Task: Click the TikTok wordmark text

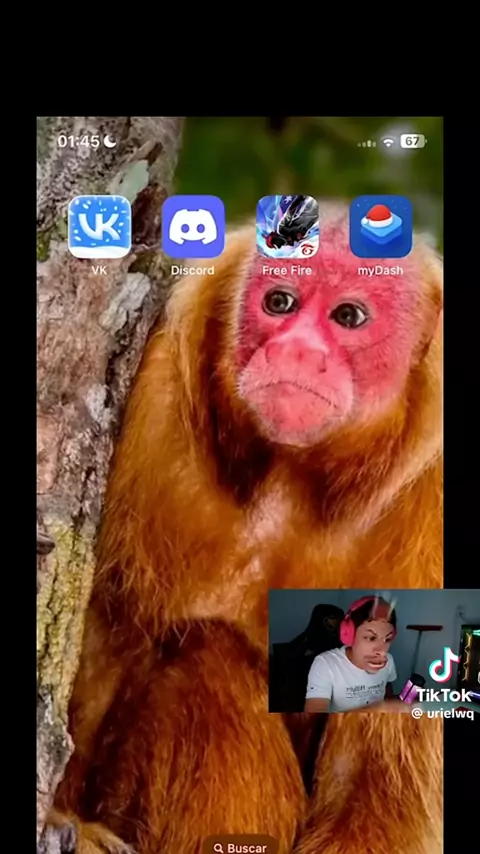Action: [x=443, y=695]
